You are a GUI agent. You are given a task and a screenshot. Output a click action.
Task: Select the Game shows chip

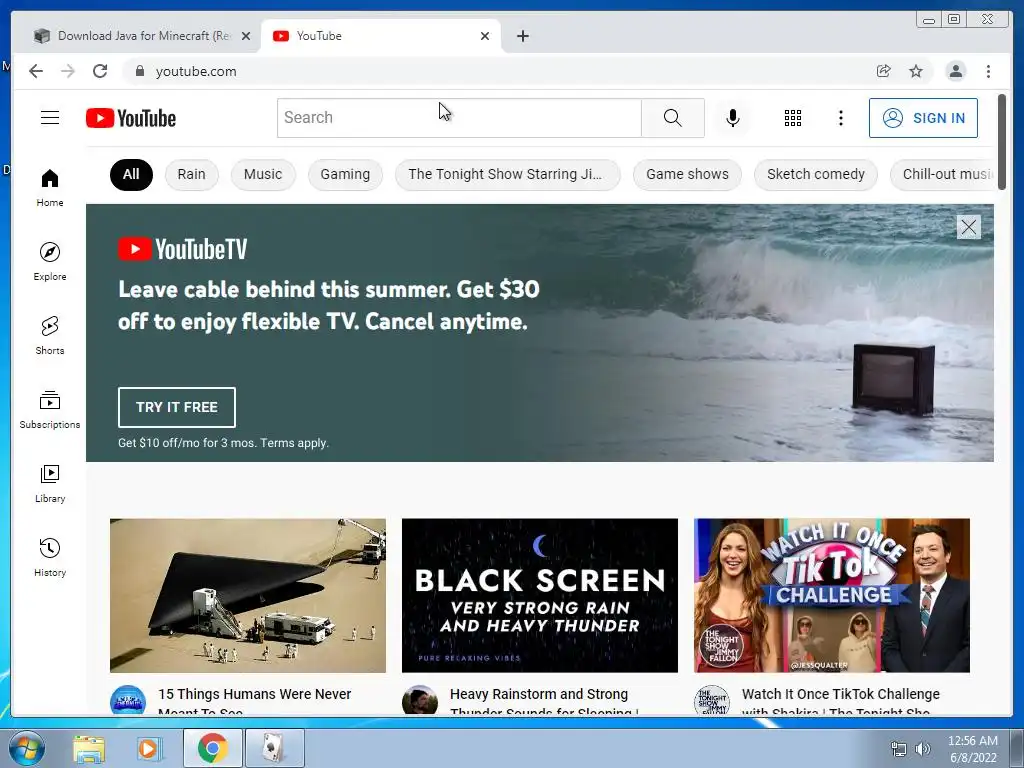point(687,174)
